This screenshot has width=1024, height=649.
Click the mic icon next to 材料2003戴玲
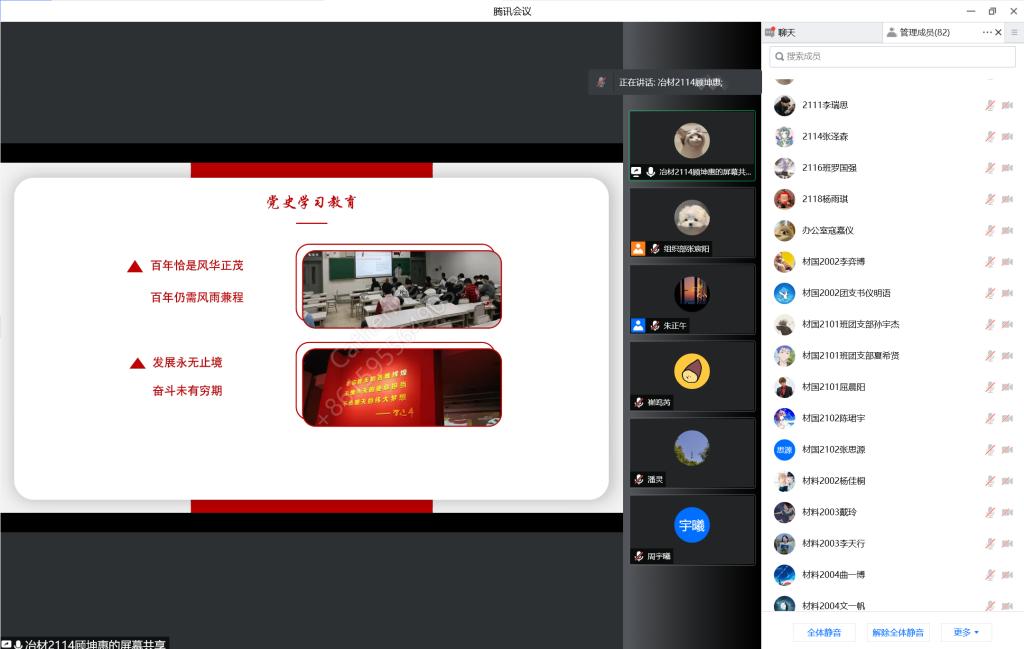pyautogui.click(x=990, y=512)
